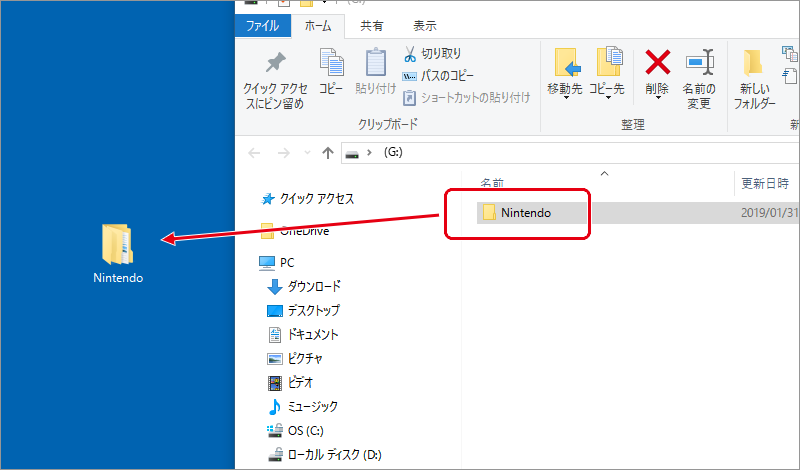Click the red Delete (削除) icon
Screen dimensions: 800x470
click(x=657, y=63)
